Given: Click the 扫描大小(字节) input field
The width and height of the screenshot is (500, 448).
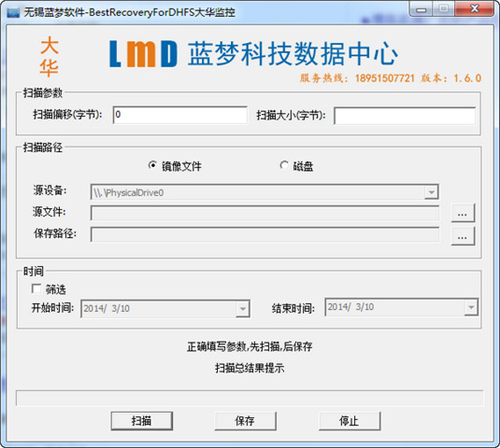Looking at the screenshot, I should point(405,116).
